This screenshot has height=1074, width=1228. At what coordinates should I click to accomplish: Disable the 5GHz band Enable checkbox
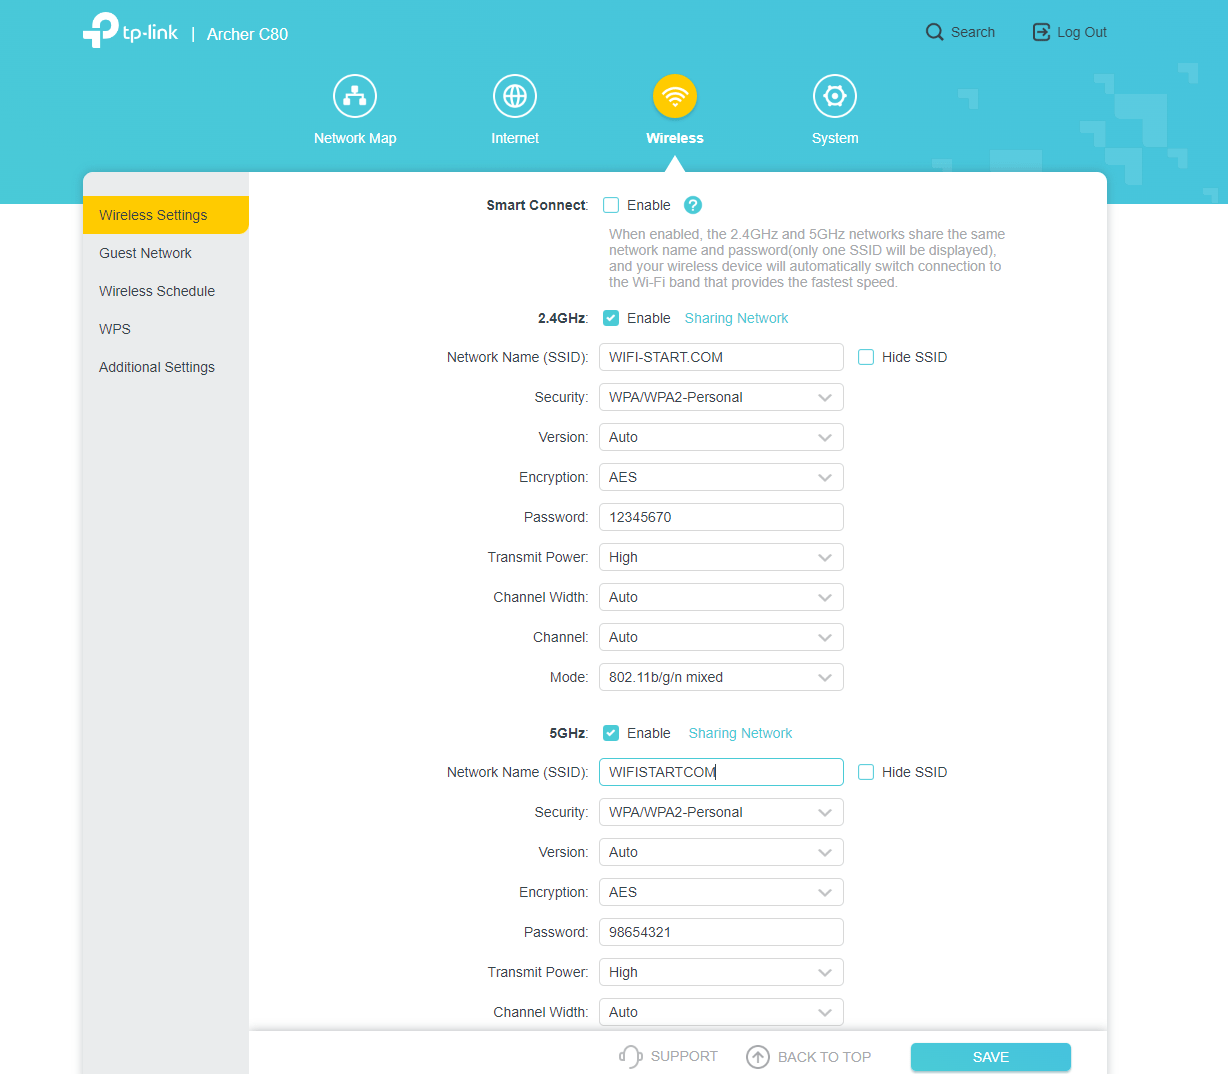[x=611, y=733]
